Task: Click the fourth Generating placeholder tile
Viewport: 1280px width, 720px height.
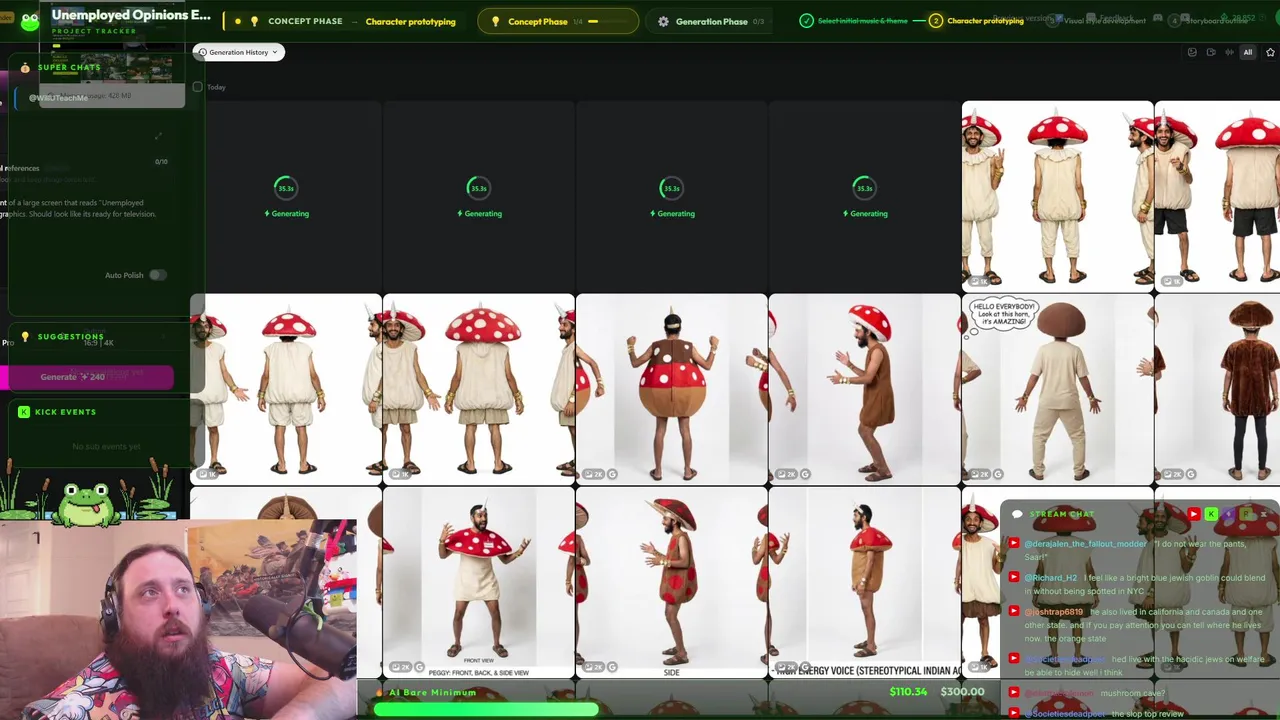Action: pos(864,197)
